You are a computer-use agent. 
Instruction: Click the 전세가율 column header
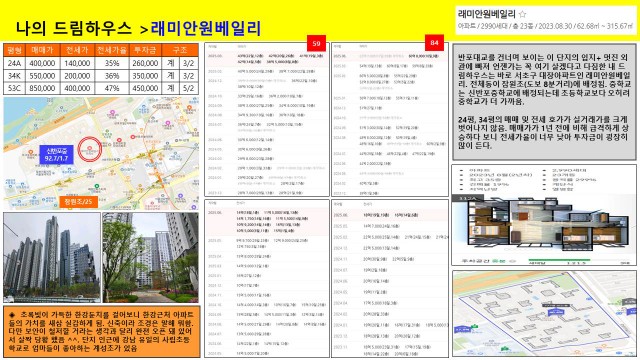tap(111, 50)
